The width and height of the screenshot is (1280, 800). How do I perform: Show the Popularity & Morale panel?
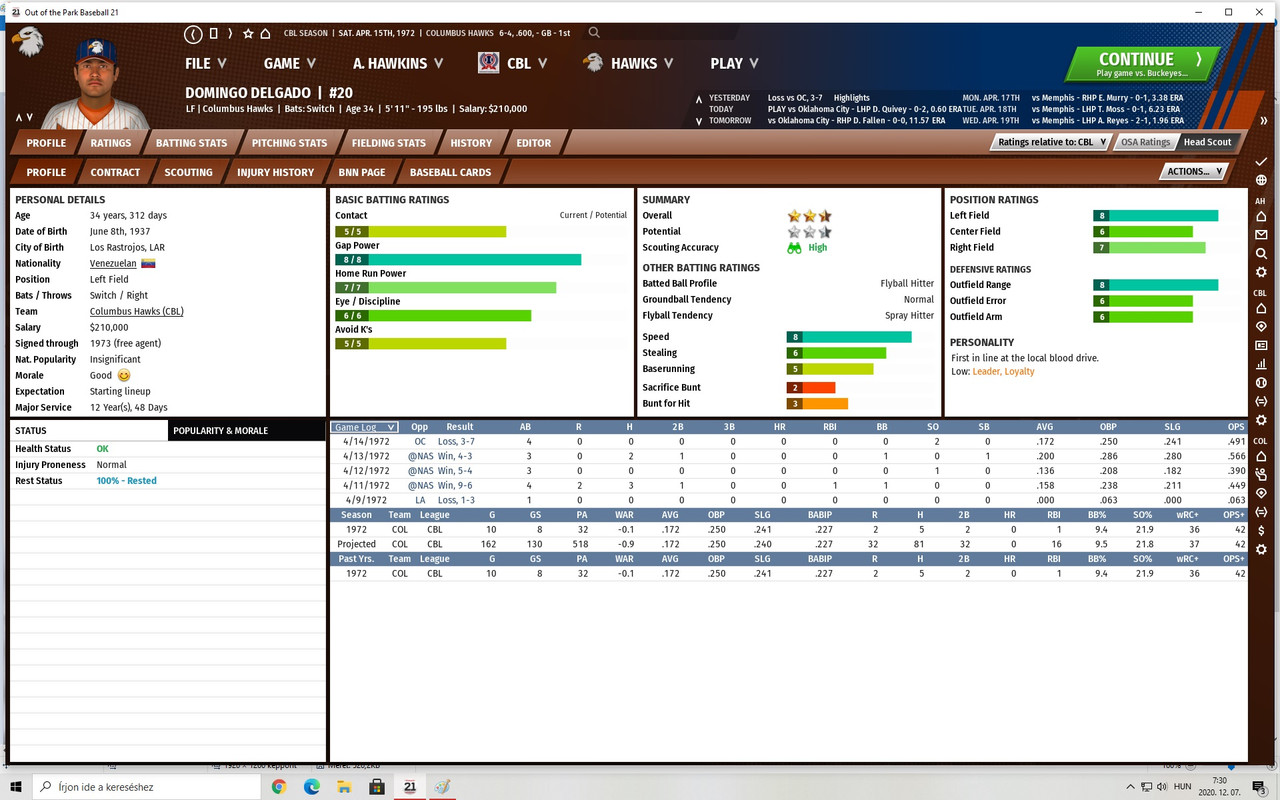(x=247, y=431)
